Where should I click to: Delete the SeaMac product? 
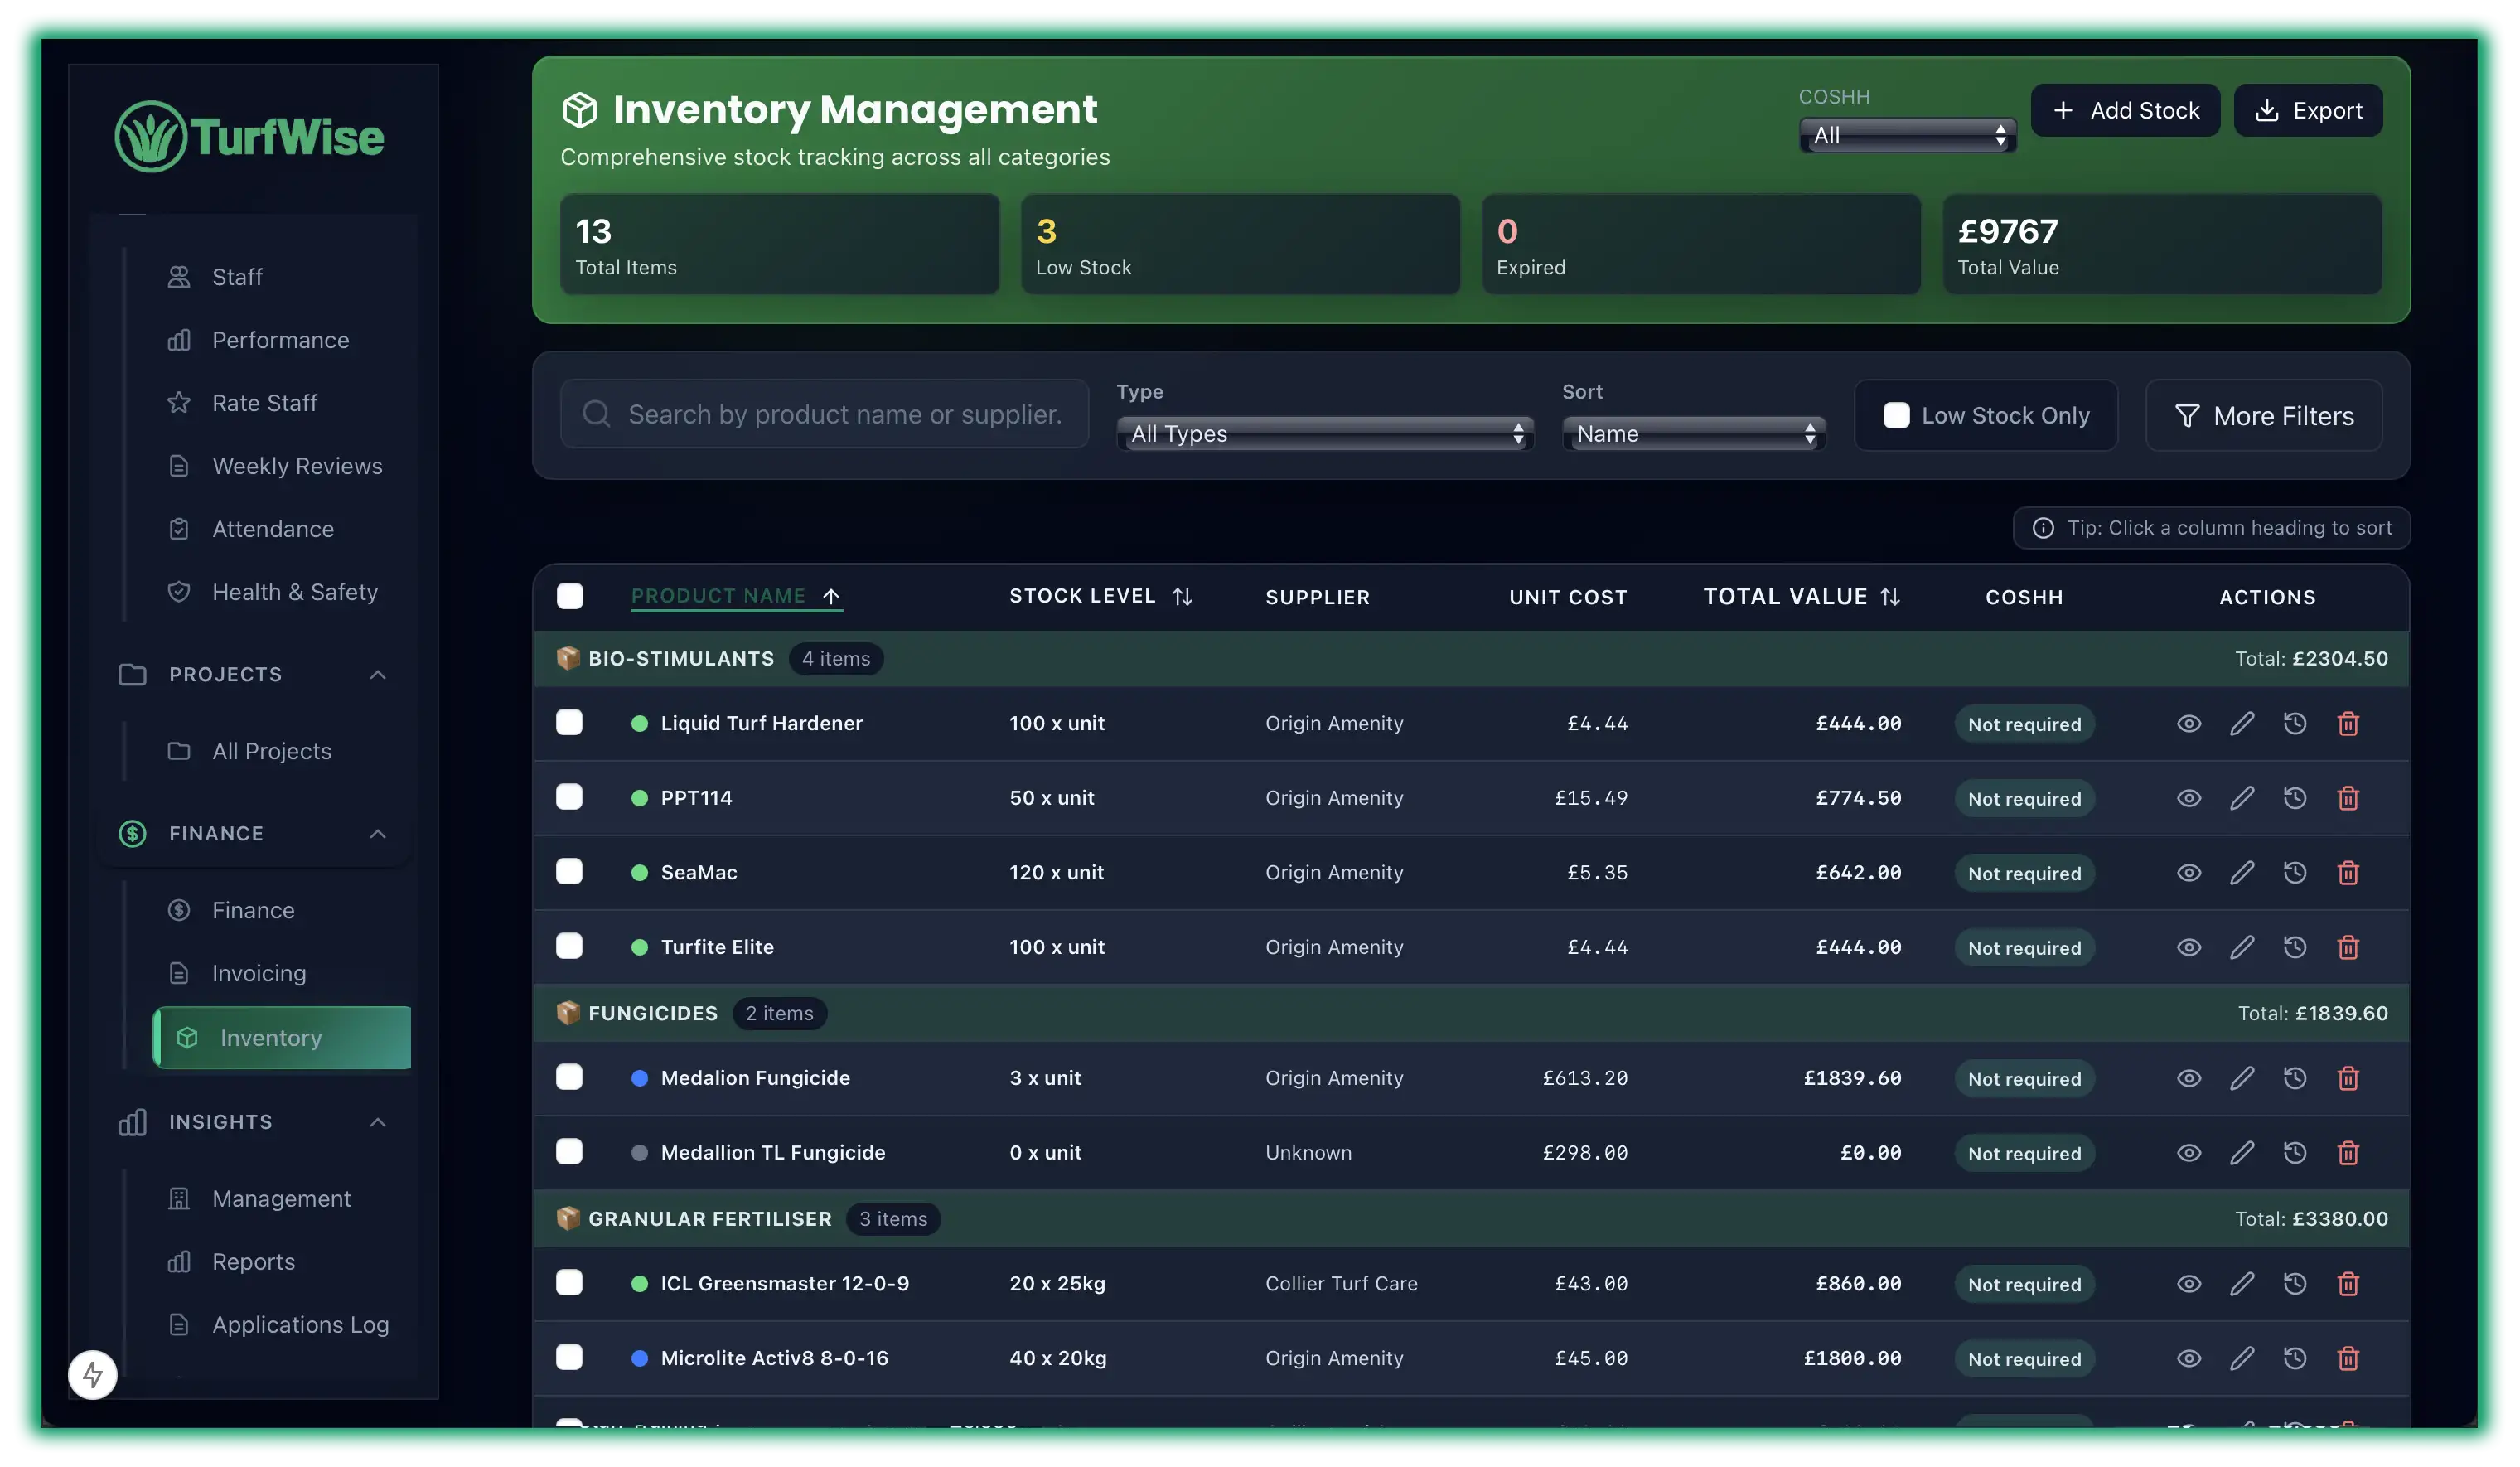tap(2349, 872)
